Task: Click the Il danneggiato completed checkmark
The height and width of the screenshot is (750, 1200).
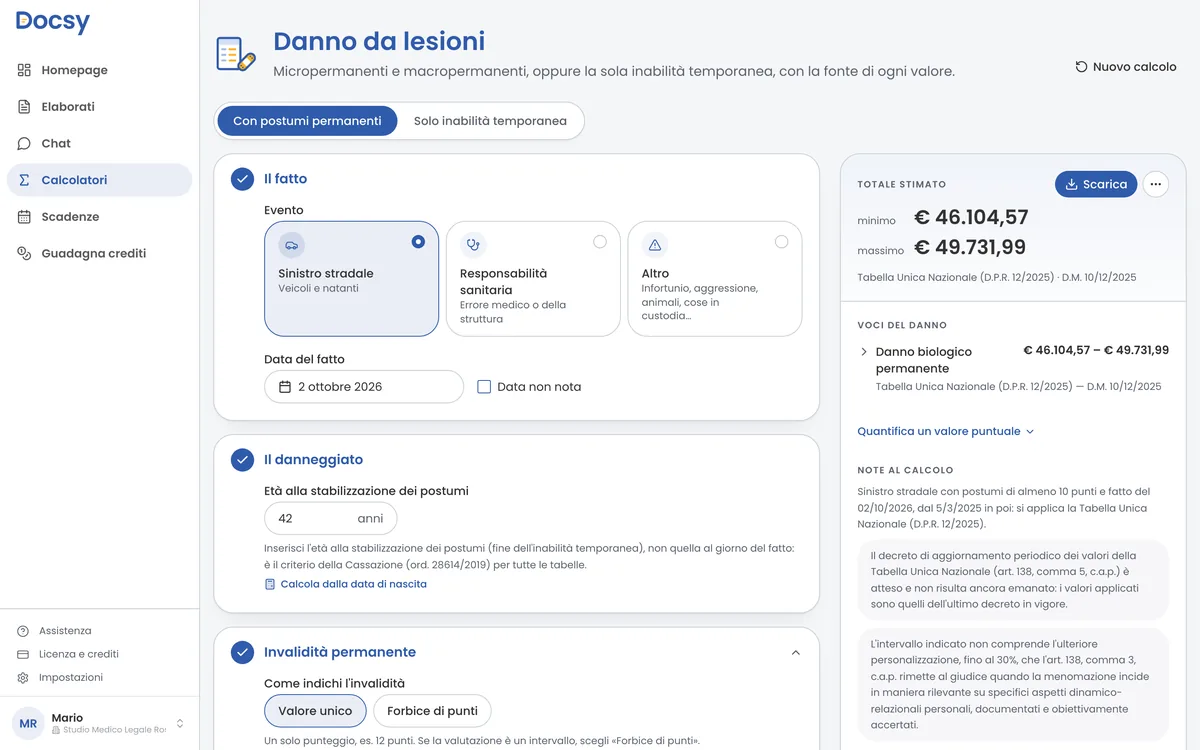Action: 242,460
